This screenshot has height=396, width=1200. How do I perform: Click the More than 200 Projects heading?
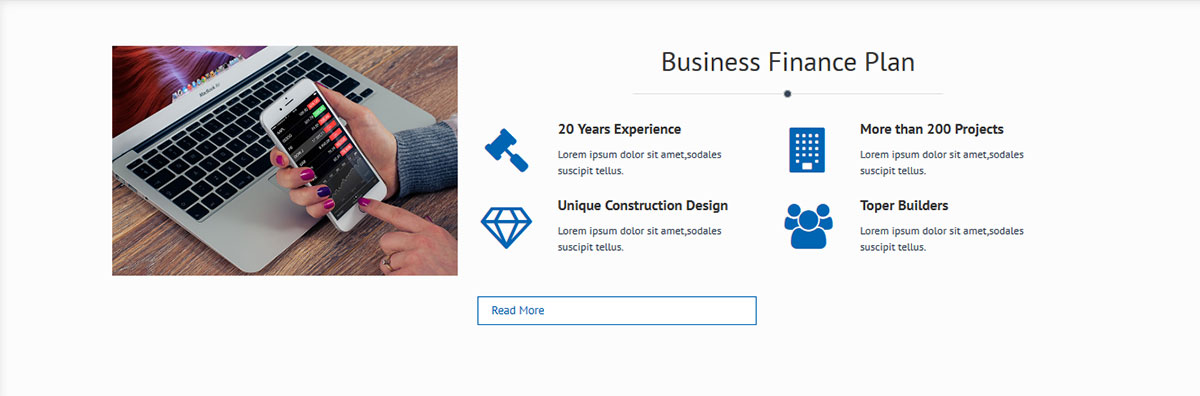pos(932,129)
